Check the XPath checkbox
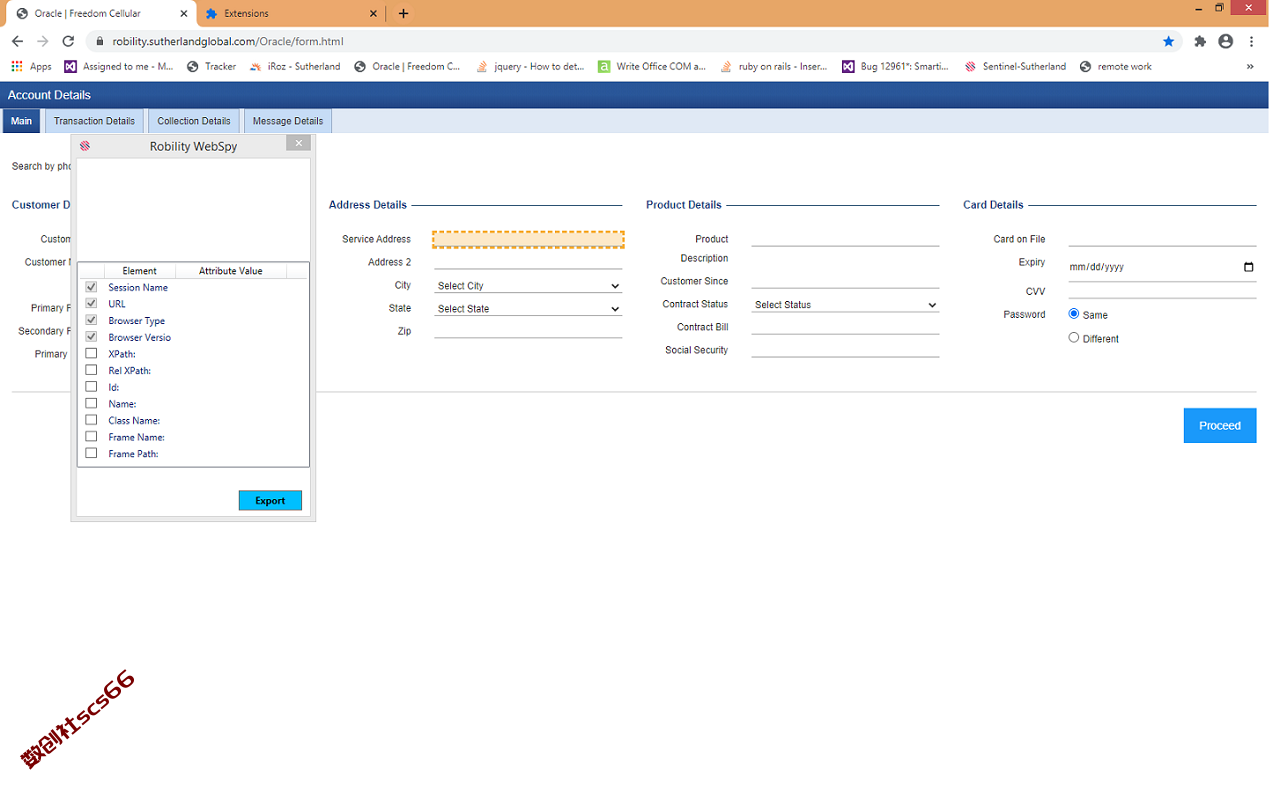Image resolution: width=1280 pixels, height=800 pixels. tap(91, 353)
